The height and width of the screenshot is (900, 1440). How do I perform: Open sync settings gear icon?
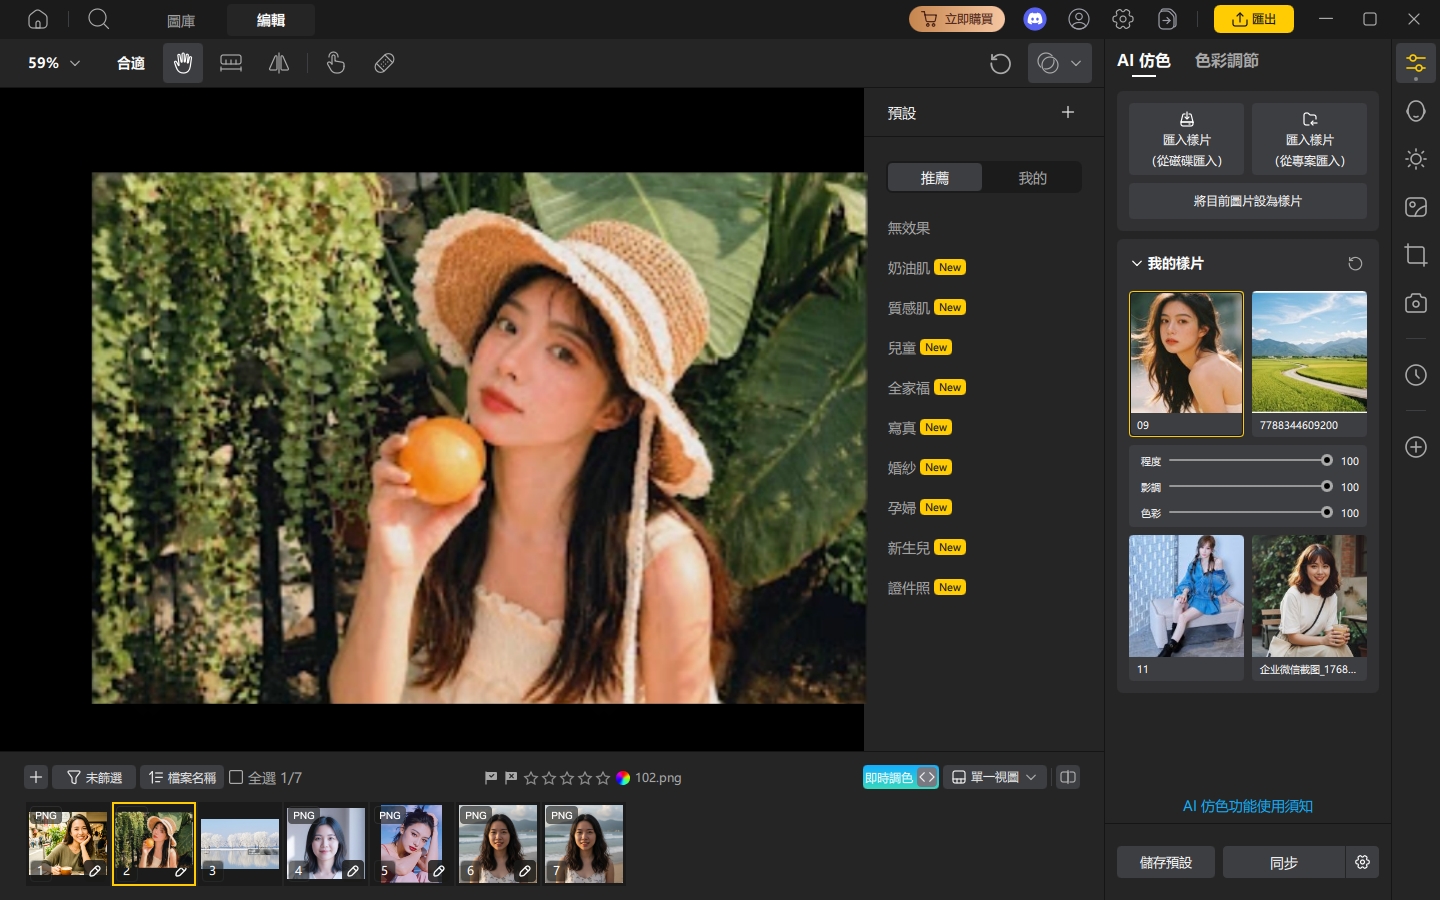(1362, 862)
